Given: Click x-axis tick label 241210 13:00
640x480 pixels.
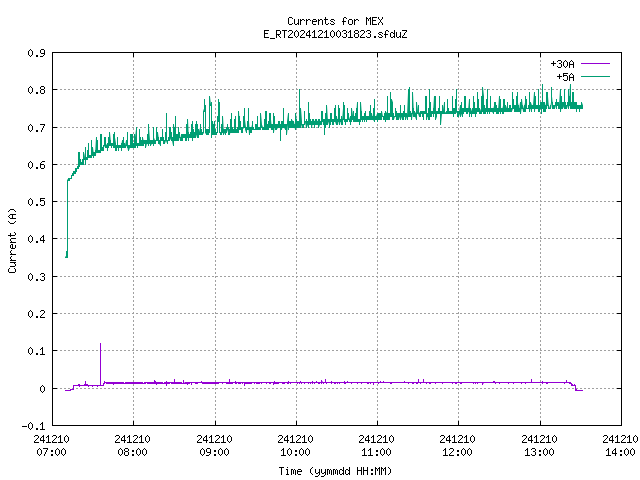Looking at the screenshot, I should [x=539, y=446].
